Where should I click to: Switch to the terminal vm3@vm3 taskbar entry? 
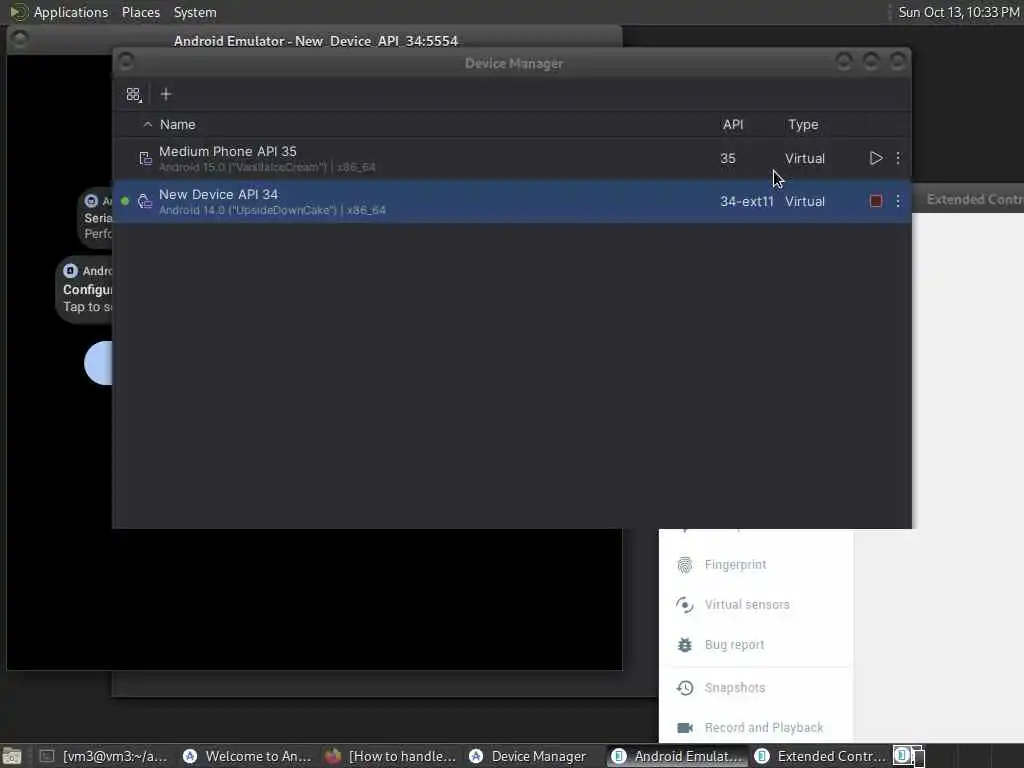point(103,756)
